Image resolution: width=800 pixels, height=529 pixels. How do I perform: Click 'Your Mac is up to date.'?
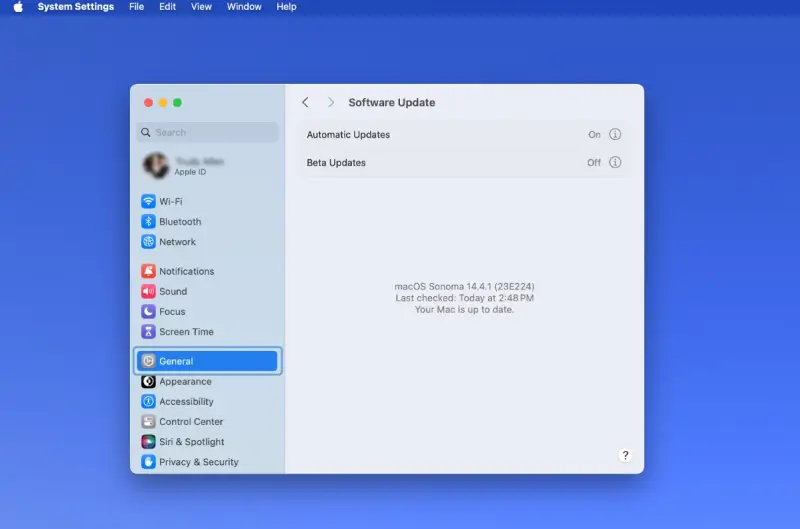(x=464, y=310)
